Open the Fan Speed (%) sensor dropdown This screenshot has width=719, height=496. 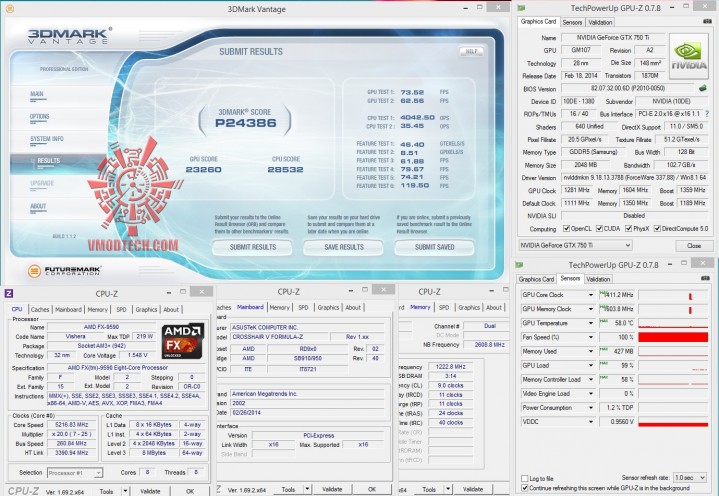[591, 337]
